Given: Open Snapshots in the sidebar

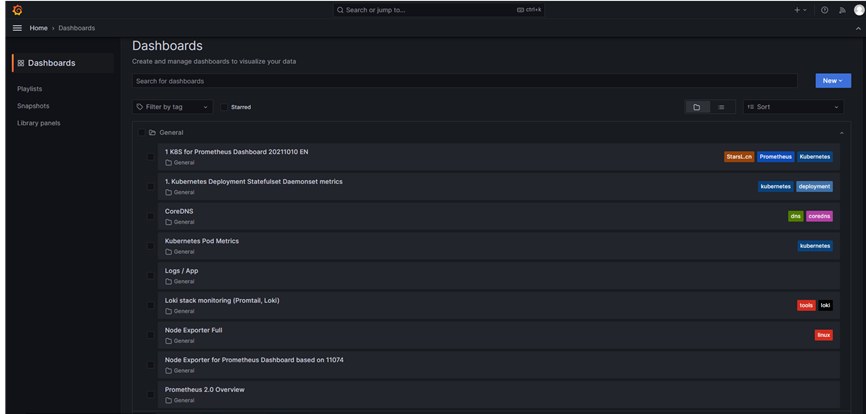Looking at the screenshot, I should pos(33,106).
